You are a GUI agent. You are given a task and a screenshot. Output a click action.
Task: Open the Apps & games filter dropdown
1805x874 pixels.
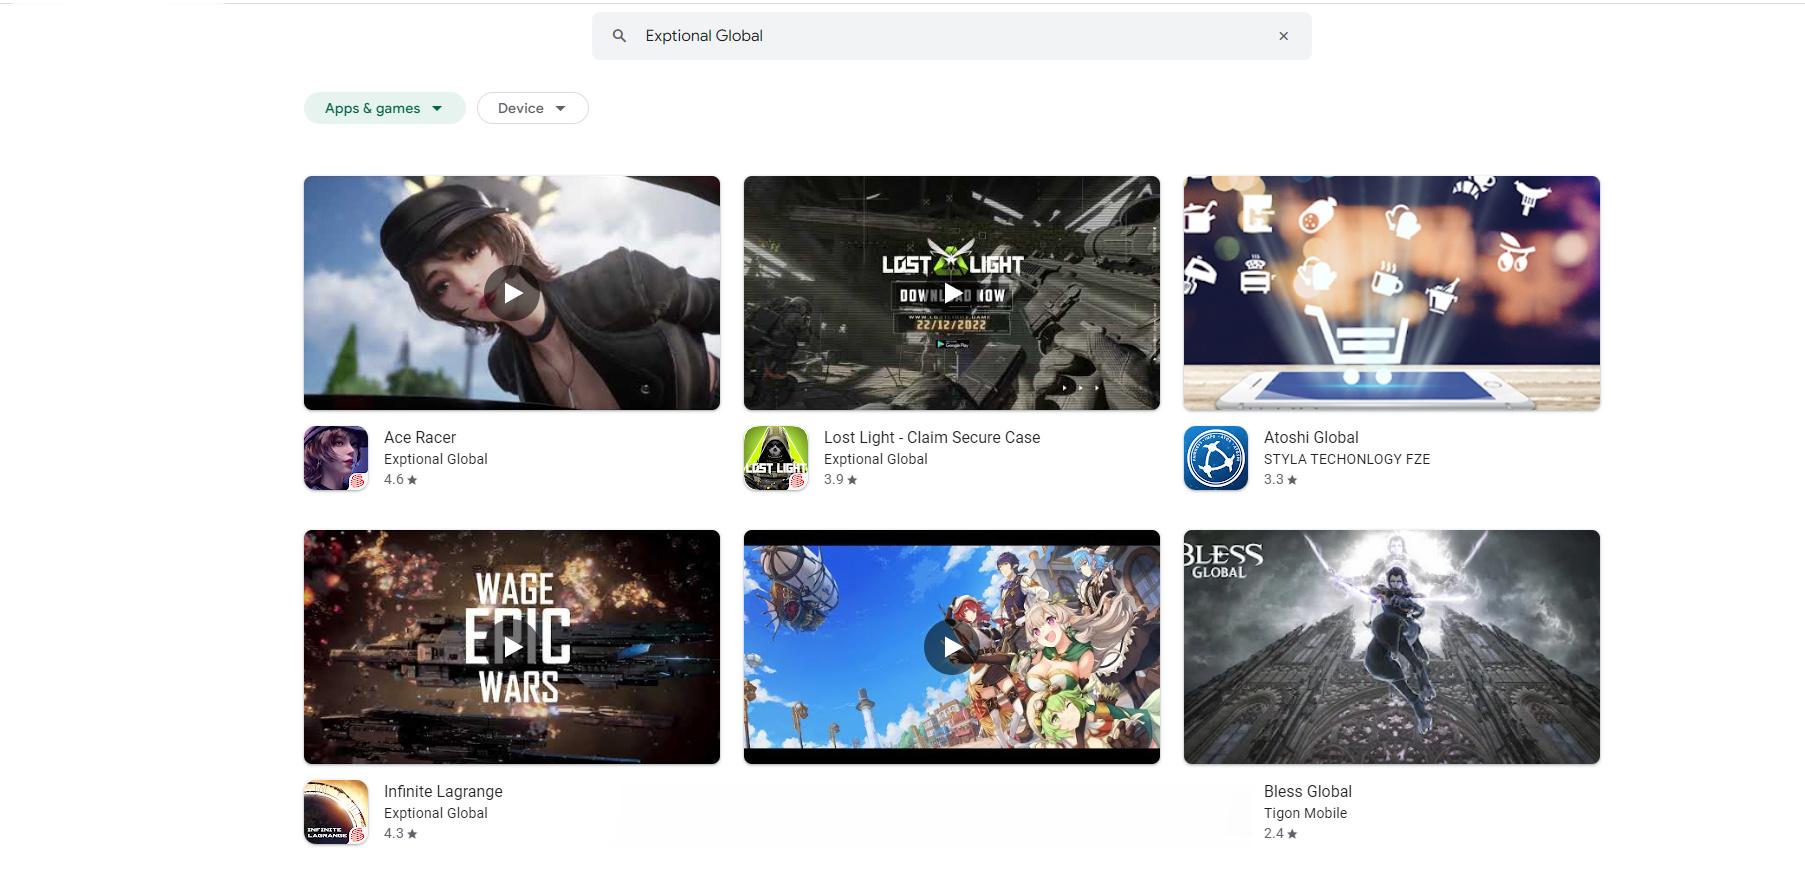pos(384,108)
